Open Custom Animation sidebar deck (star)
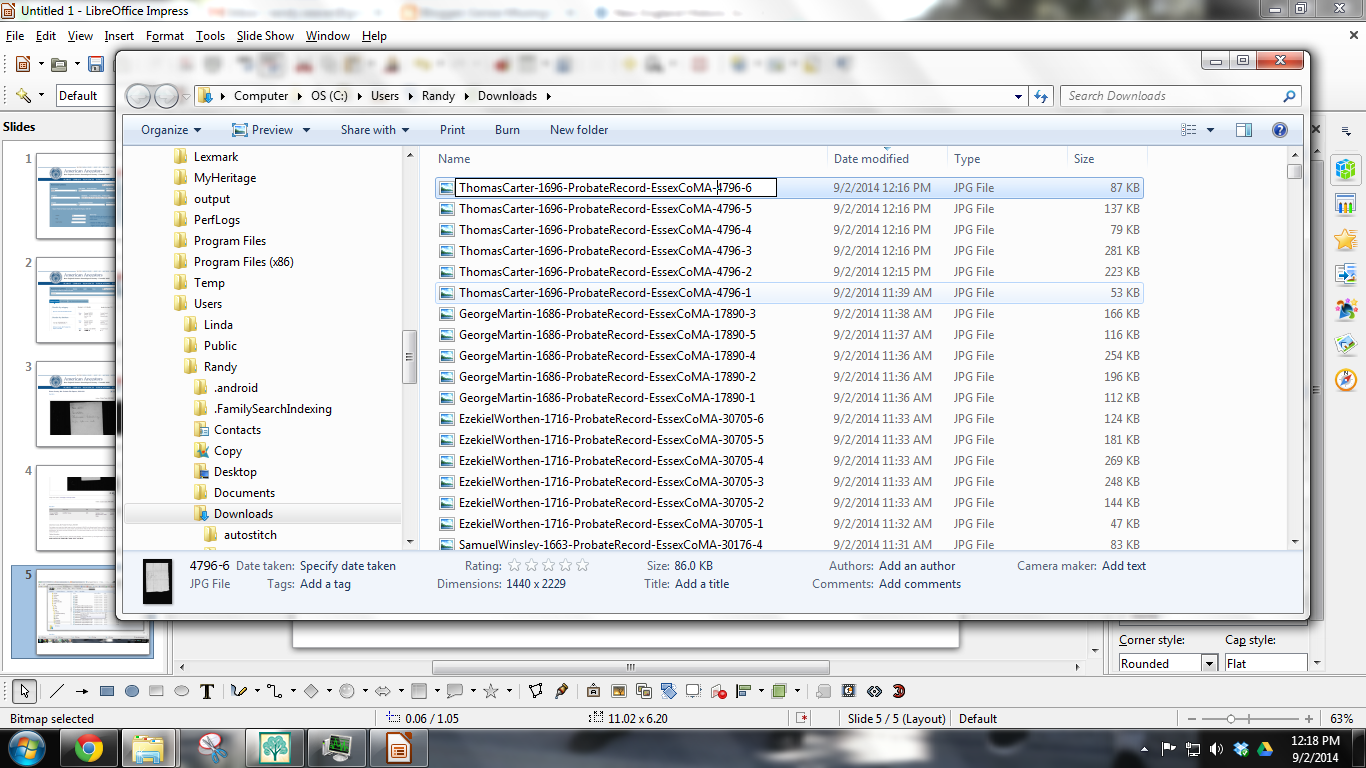This screenshot has width=1366, height=768. point(1346,240)
